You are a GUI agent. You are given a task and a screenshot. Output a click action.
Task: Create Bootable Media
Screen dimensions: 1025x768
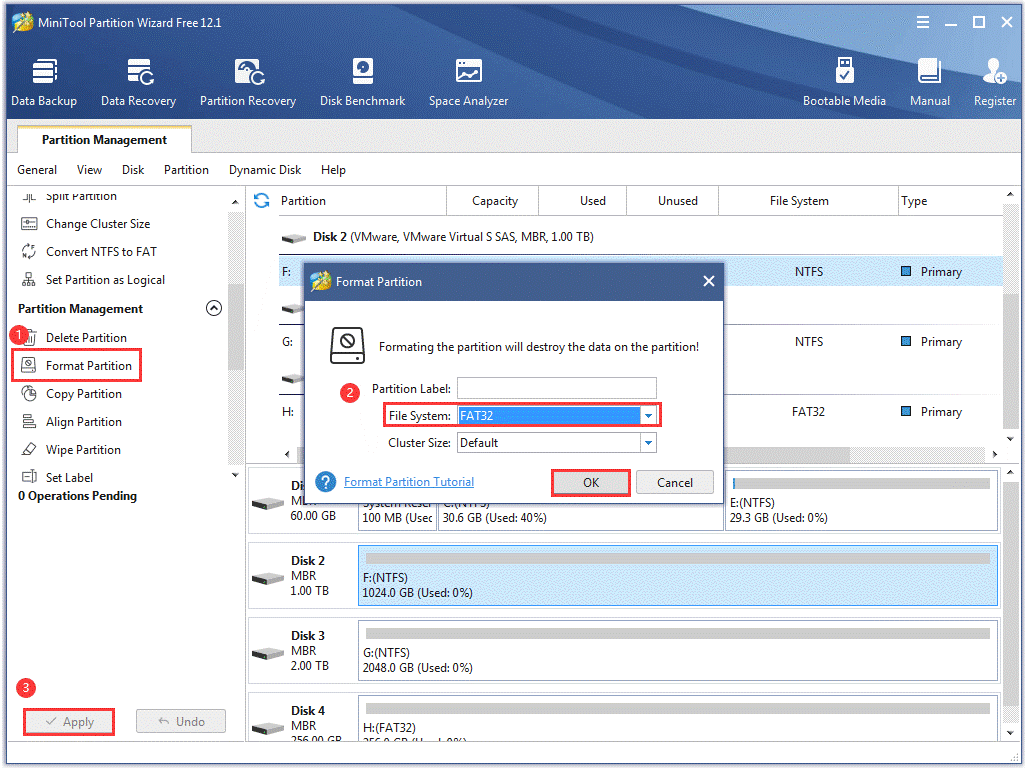pyautogui.click(x=844, y=82)
